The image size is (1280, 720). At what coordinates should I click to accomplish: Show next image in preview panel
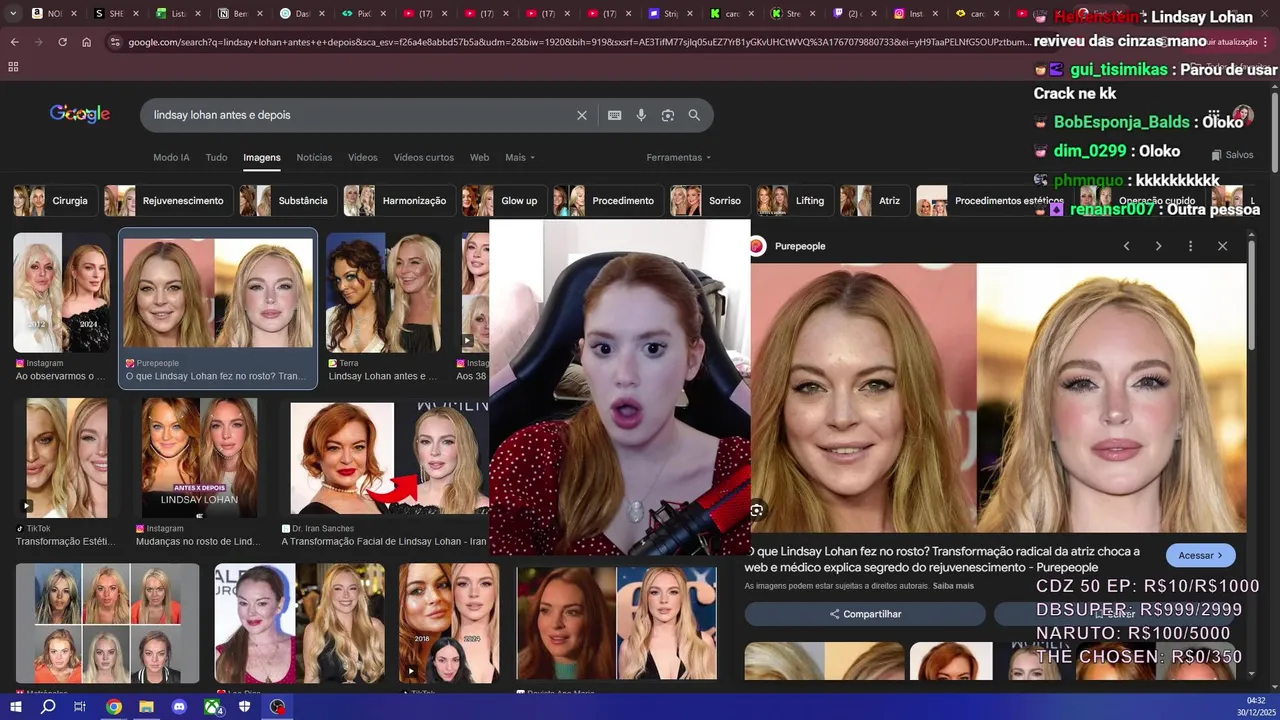coord(1158,246)
